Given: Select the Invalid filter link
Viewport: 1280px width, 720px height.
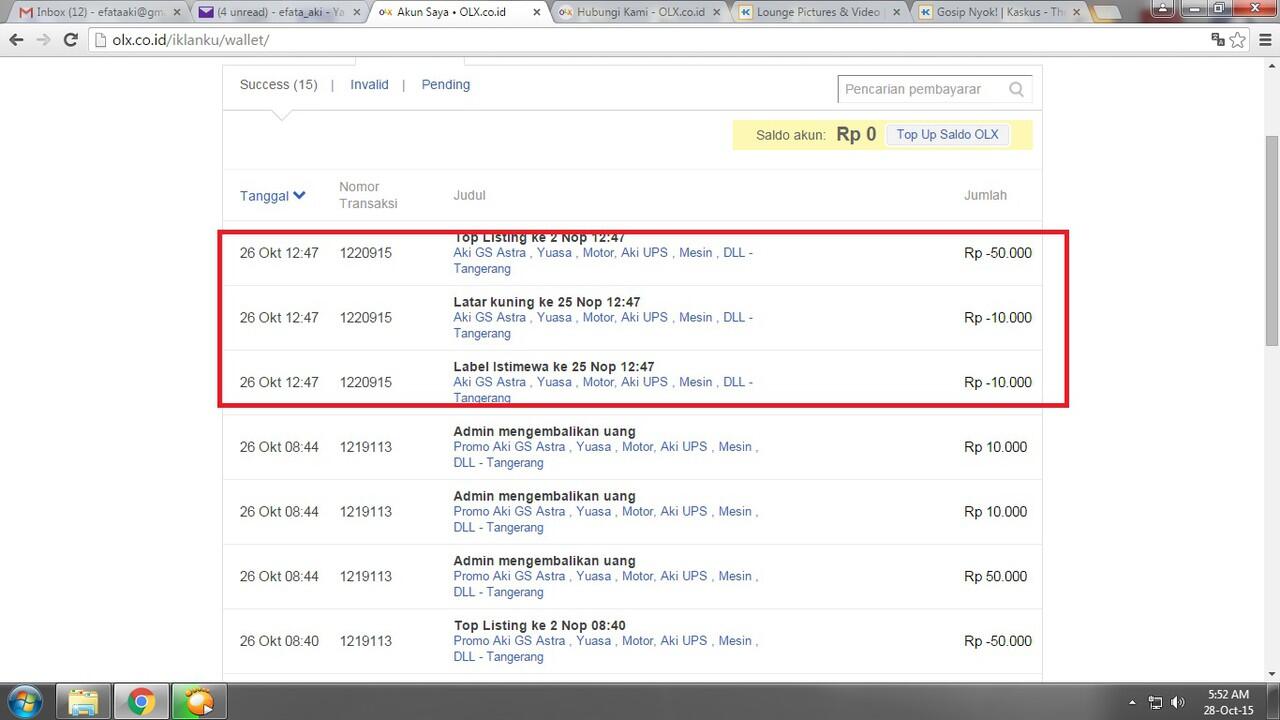Looking at the screenshot, I should pos(369,85).
